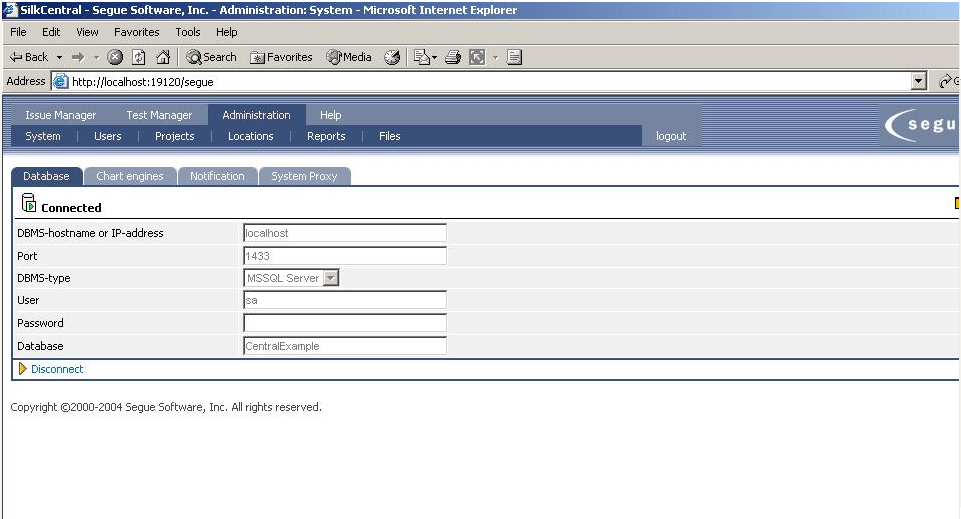Refresh the page with Refresh icon
This screenshot has height=519, width=961.
point(139,57)
